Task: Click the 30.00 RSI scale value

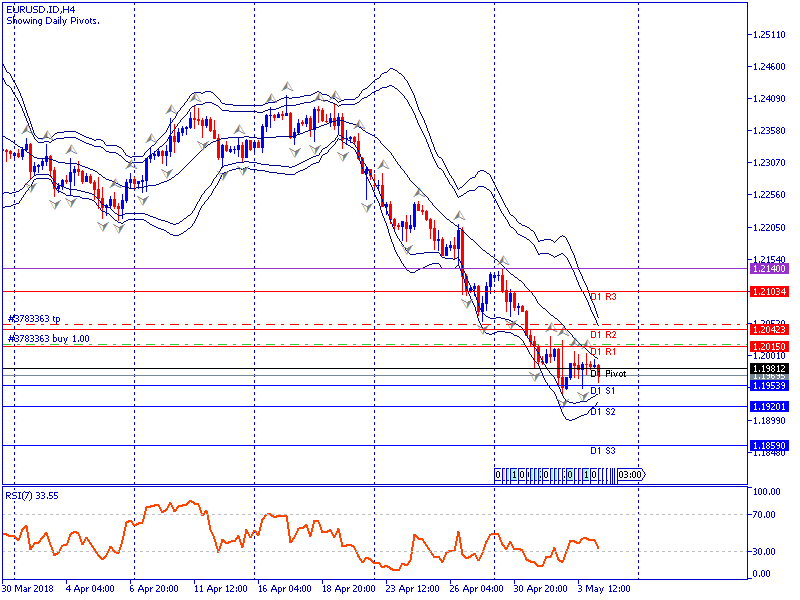Action: (764, 552)
